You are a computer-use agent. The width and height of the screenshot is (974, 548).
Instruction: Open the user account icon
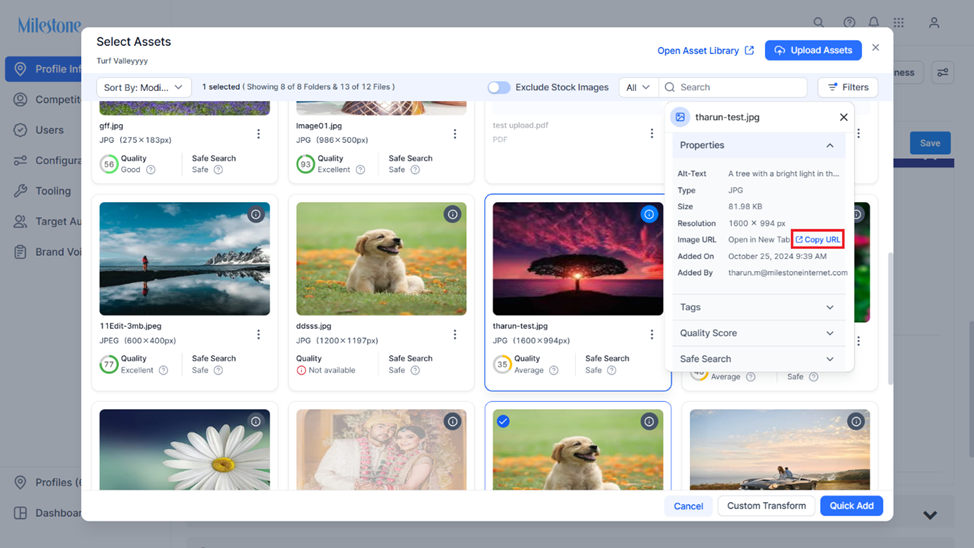[x=934, y=22]
